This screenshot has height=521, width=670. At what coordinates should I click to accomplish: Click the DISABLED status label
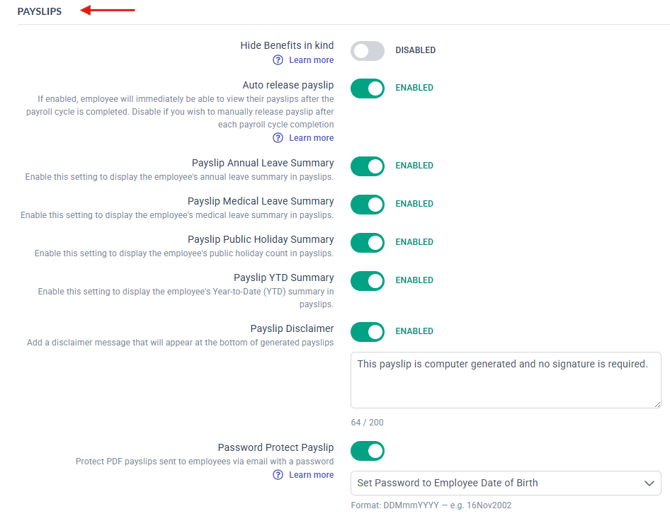pyautogui.click(x=415, y=50)
